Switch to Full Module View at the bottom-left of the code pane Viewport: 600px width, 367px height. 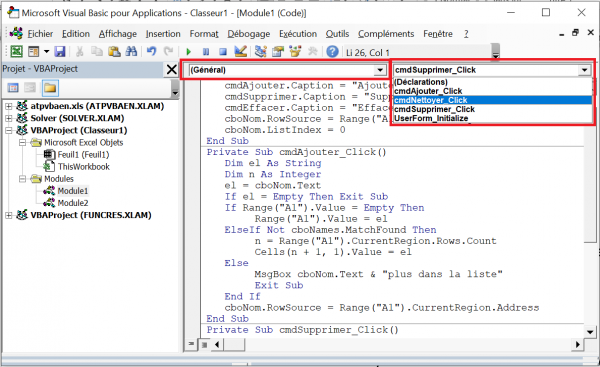coord(204,344)
